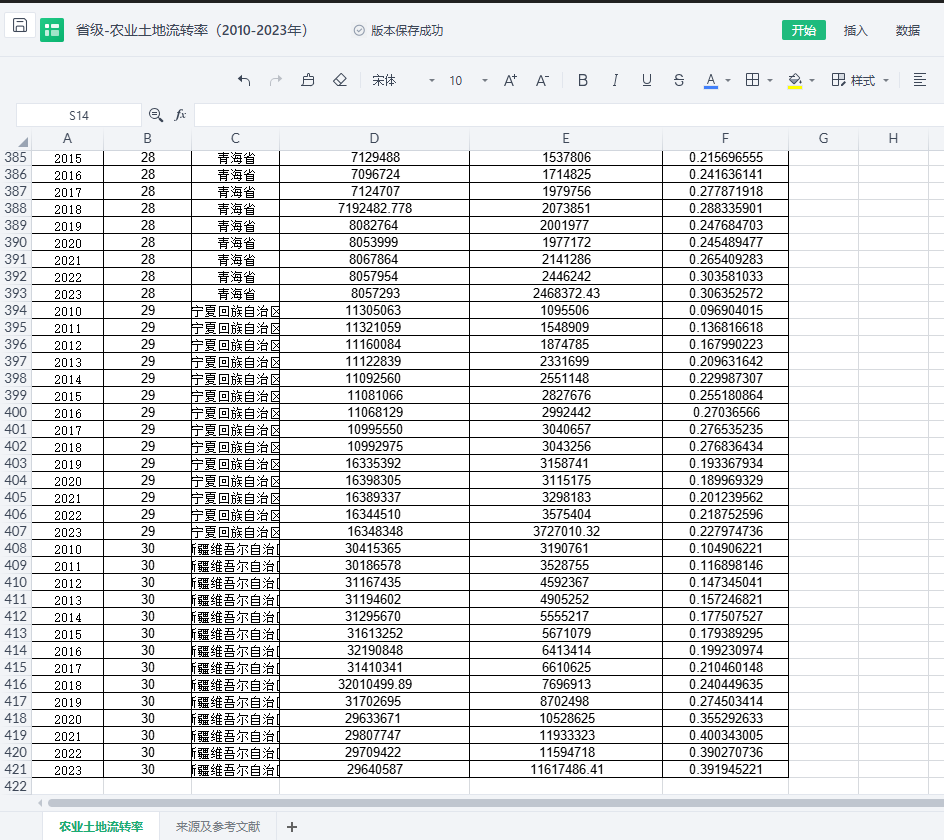
Task: Click the format painter icon
Action: click(308, 80)
